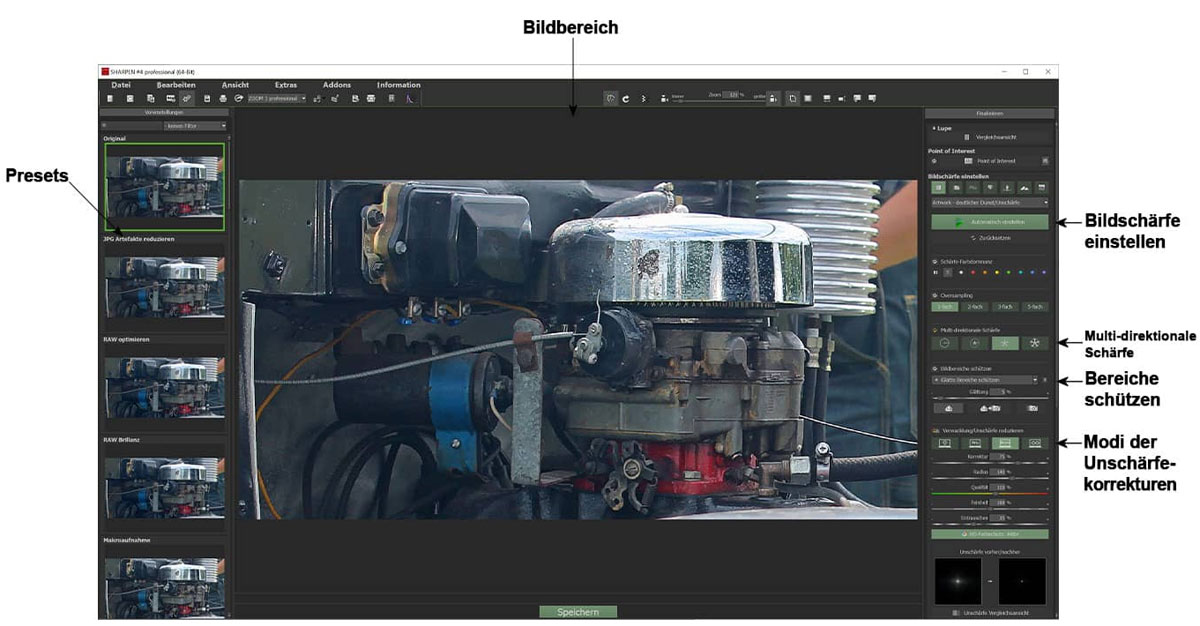This screenshot has width=1200, height=626.
Task: Click the share arrow icon beside the printer
Action: pos(238,99)
